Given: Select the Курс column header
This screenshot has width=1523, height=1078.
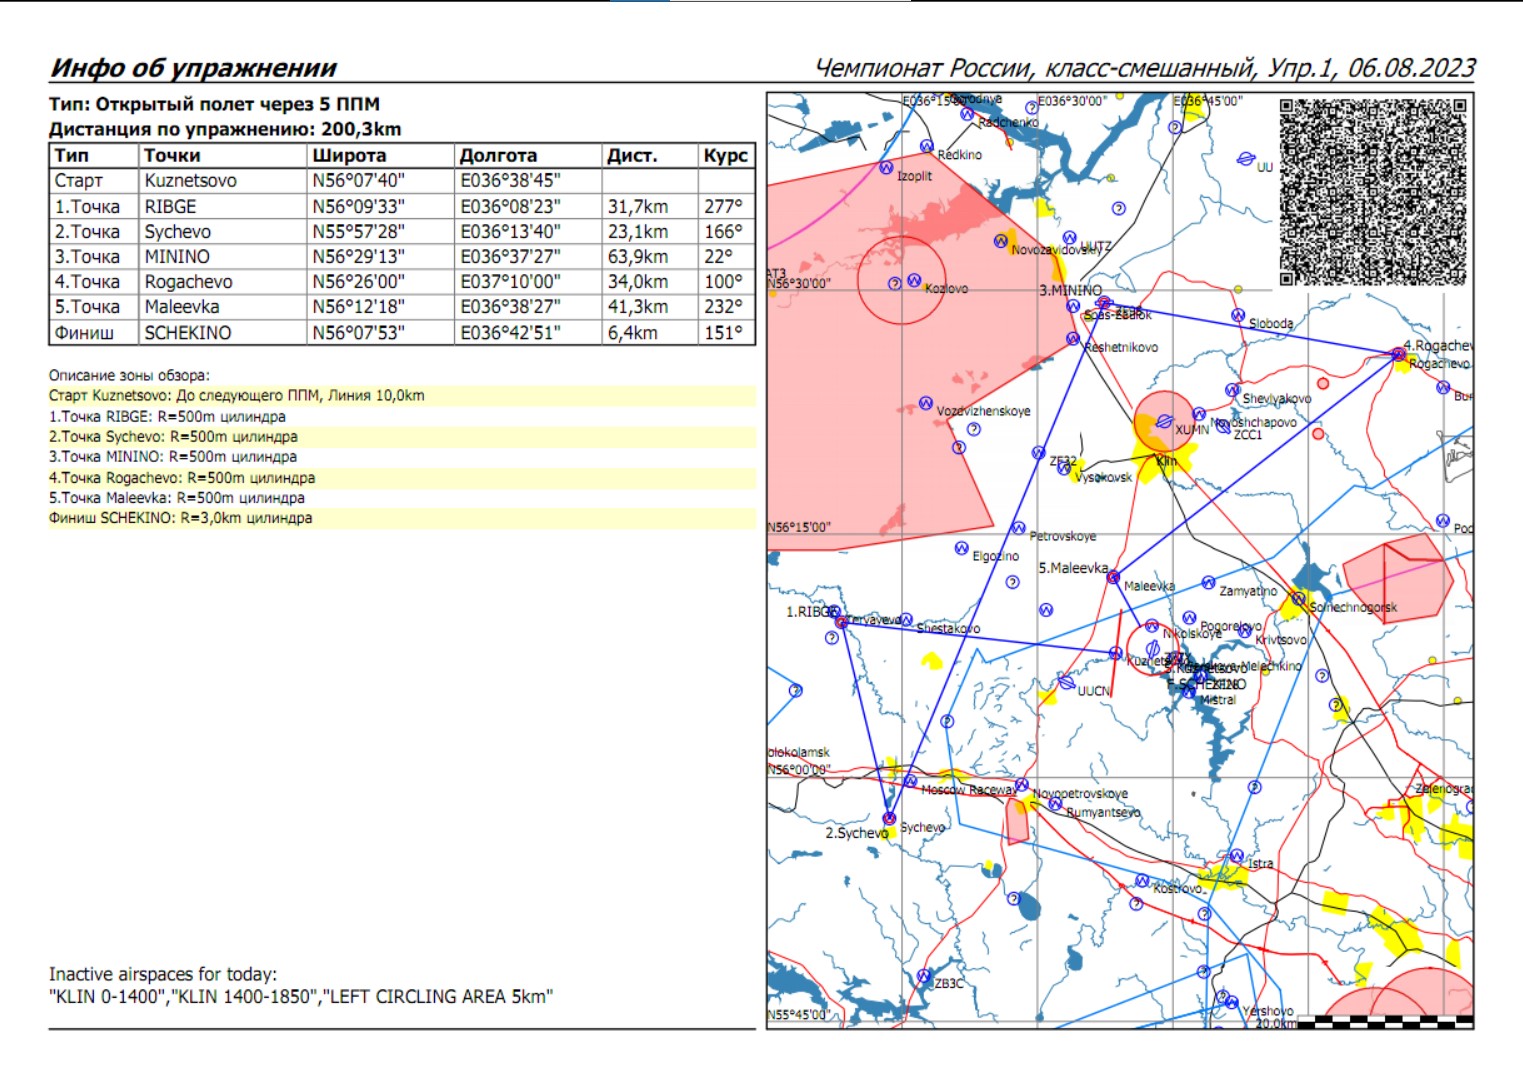Looking at the screenshot, I should tap(725, 155).
